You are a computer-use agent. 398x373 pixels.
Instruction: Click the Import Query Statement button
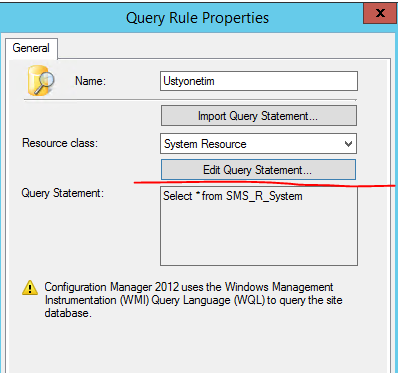pos(259,116)
